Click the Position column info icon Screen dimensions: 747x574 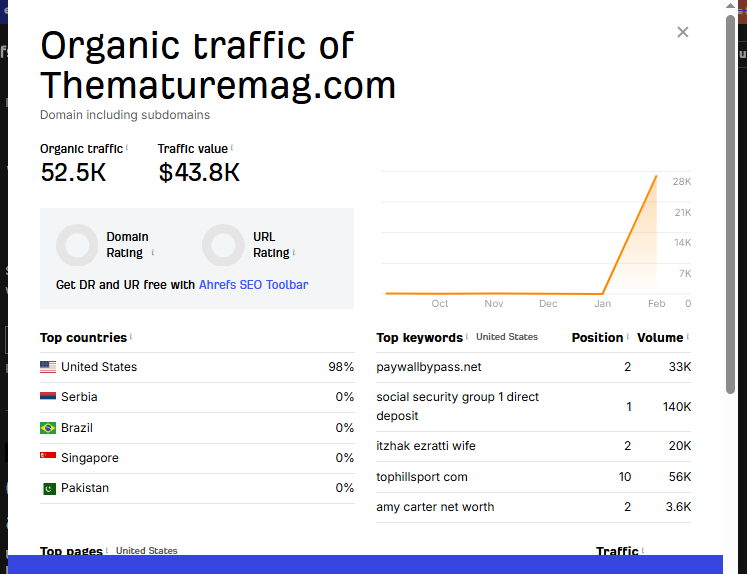[627, 336]
